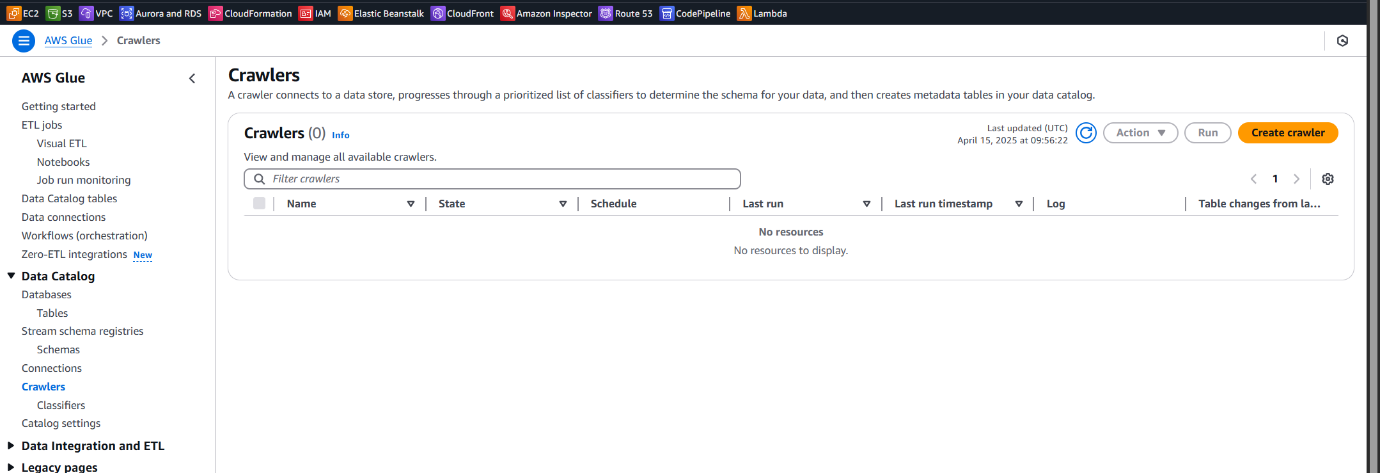Viewport: 1380px width, 473px height.
Task: Go to previous page of crawlers
Action: (x=1253, y=179)
